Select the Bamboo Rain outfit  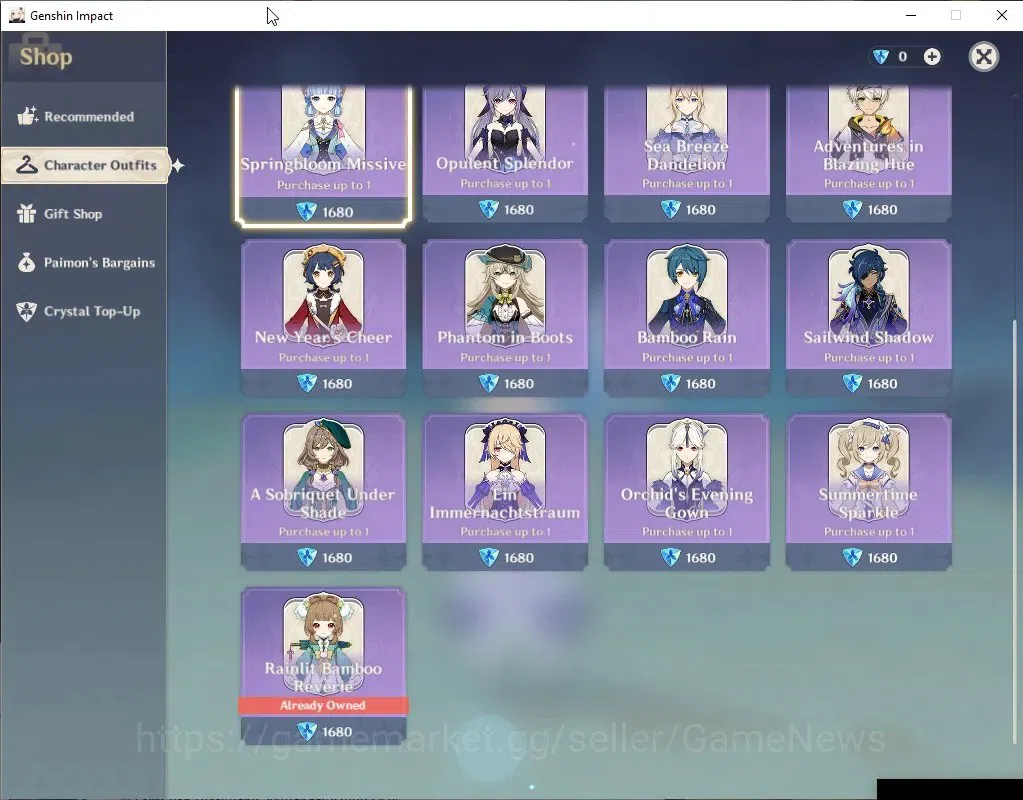tap(687, 318)
